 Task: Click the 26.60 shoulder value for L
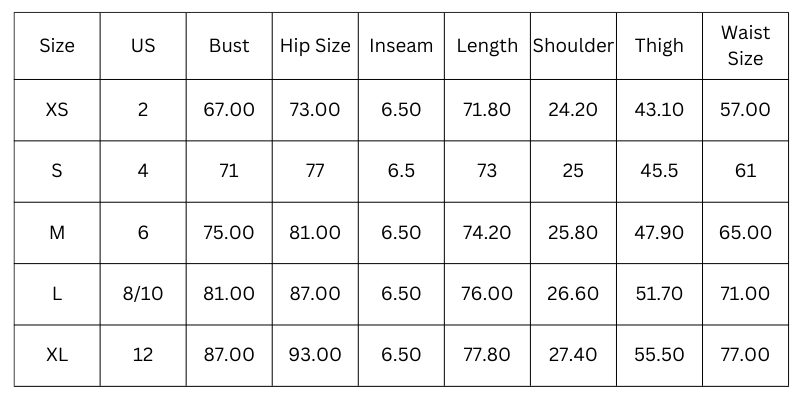(573, 294)
